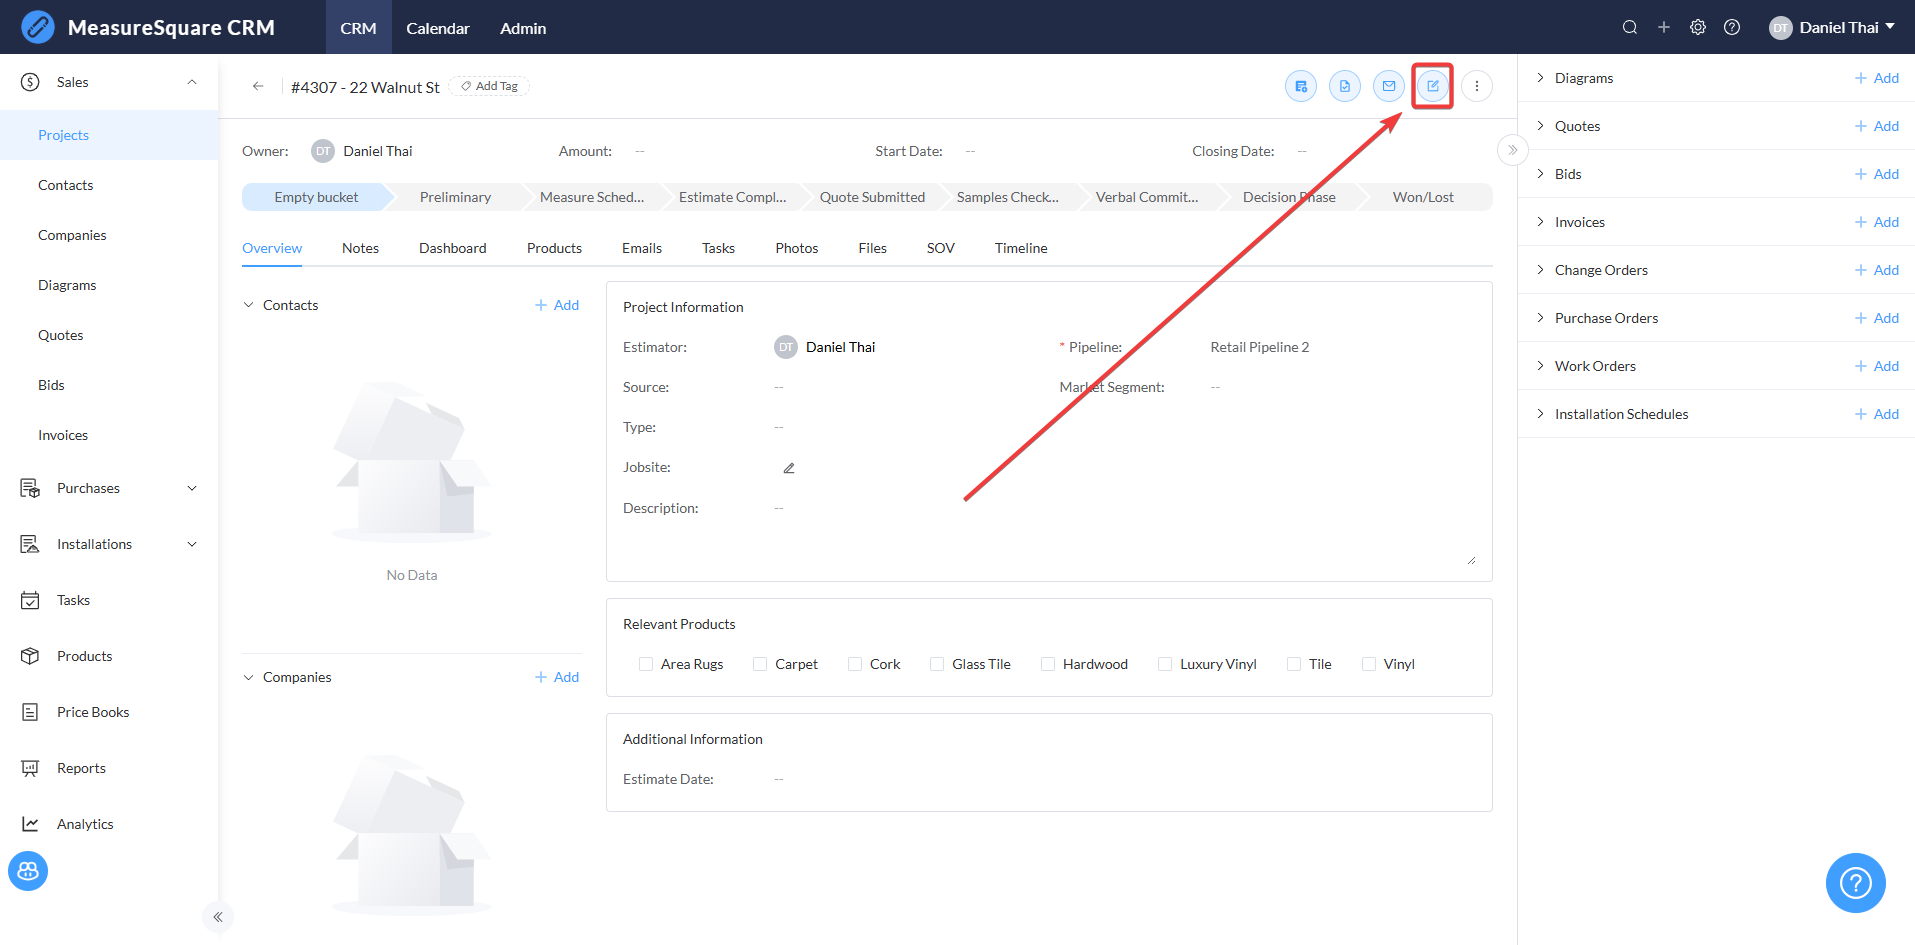
Task: Open the global search icon in top bar
Action: click(1630, 27)
